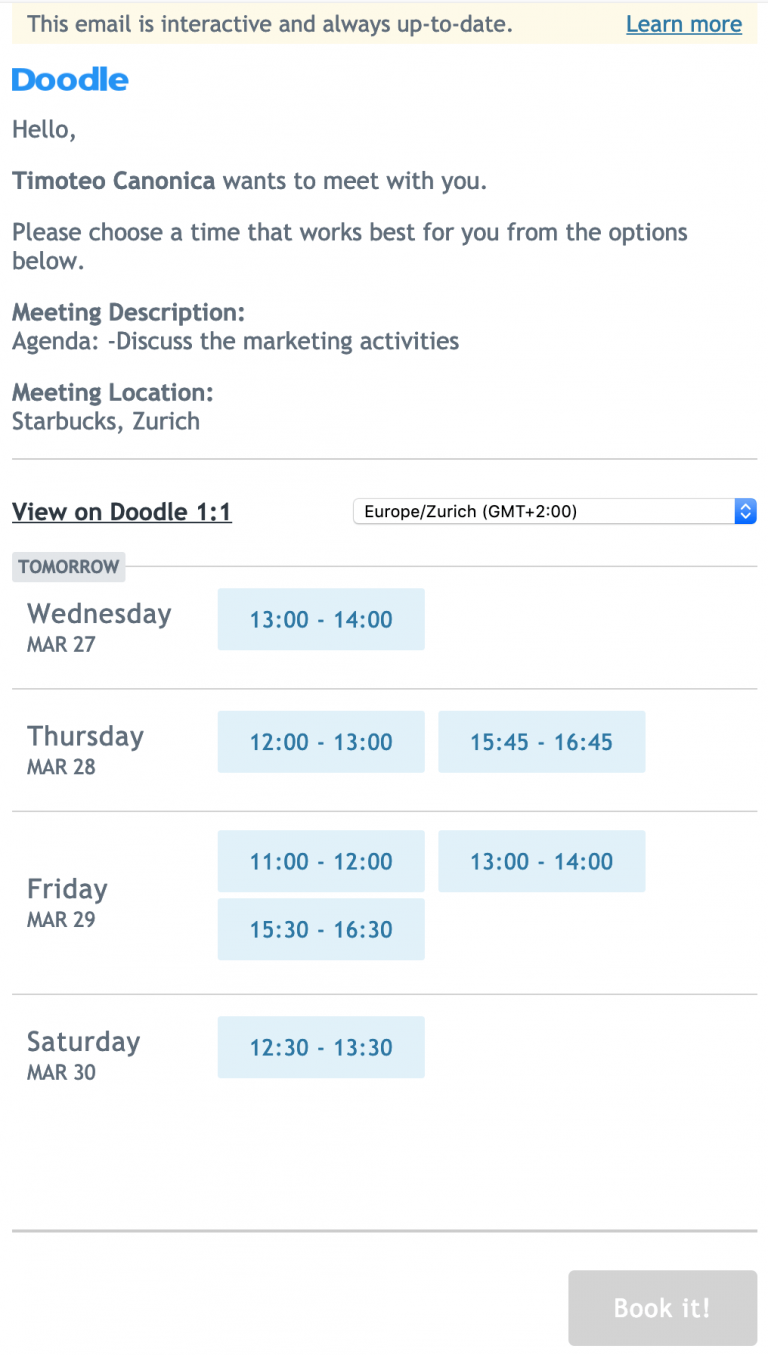Pick the 15:30 - 16:30 Friday slot
This screenshot has height=1355, width=768.
[321, 929]
